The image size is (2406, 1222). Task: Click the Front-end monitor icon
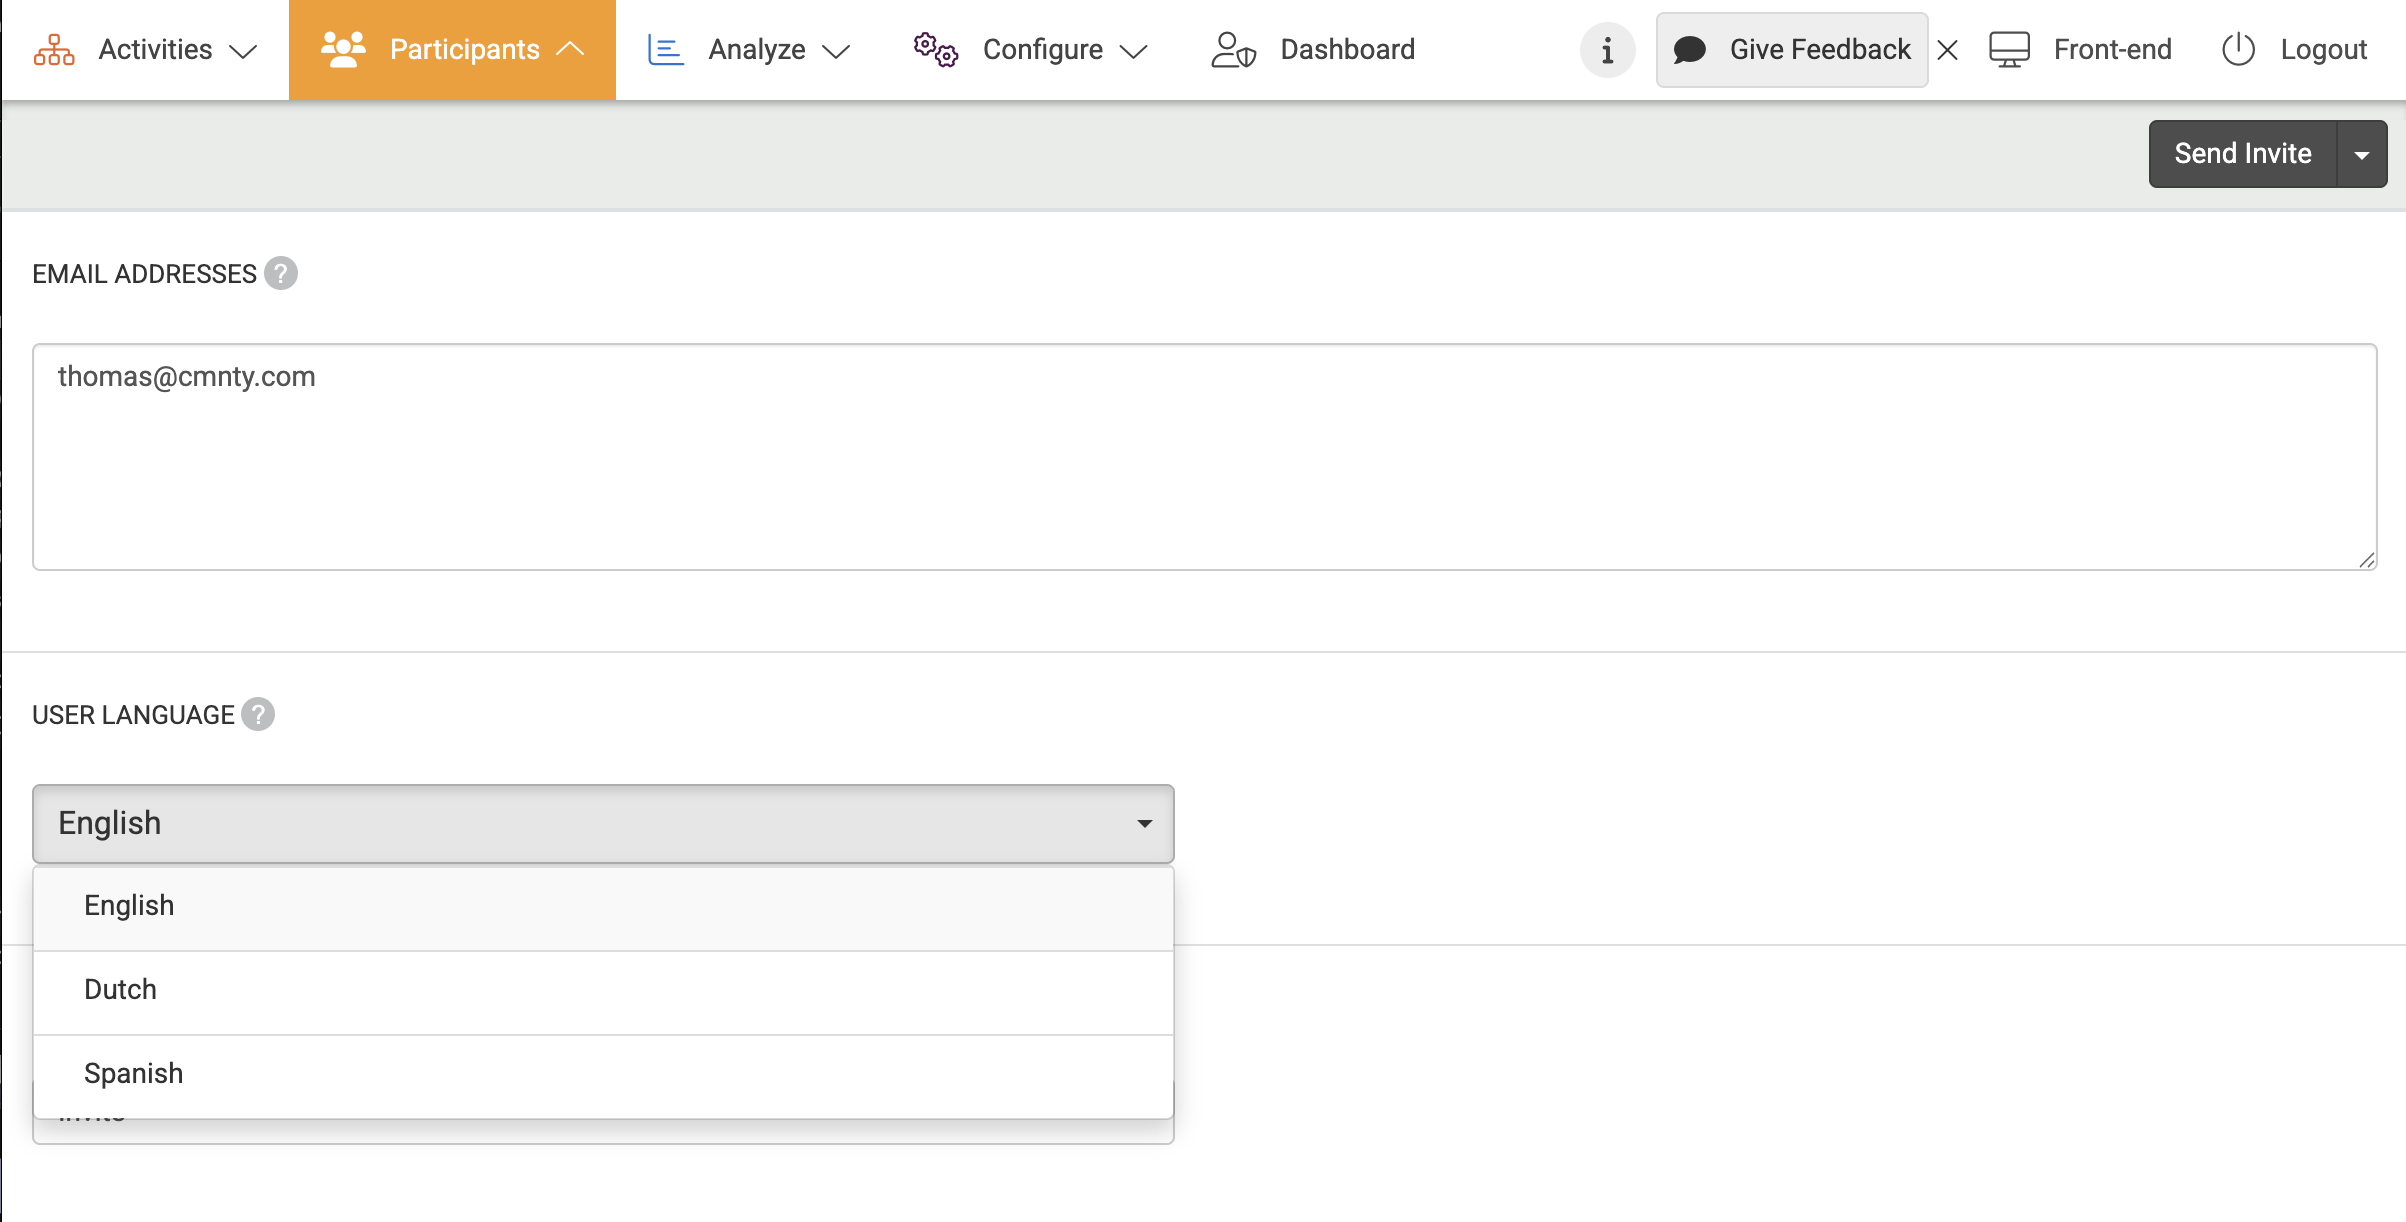point(2009,50)
